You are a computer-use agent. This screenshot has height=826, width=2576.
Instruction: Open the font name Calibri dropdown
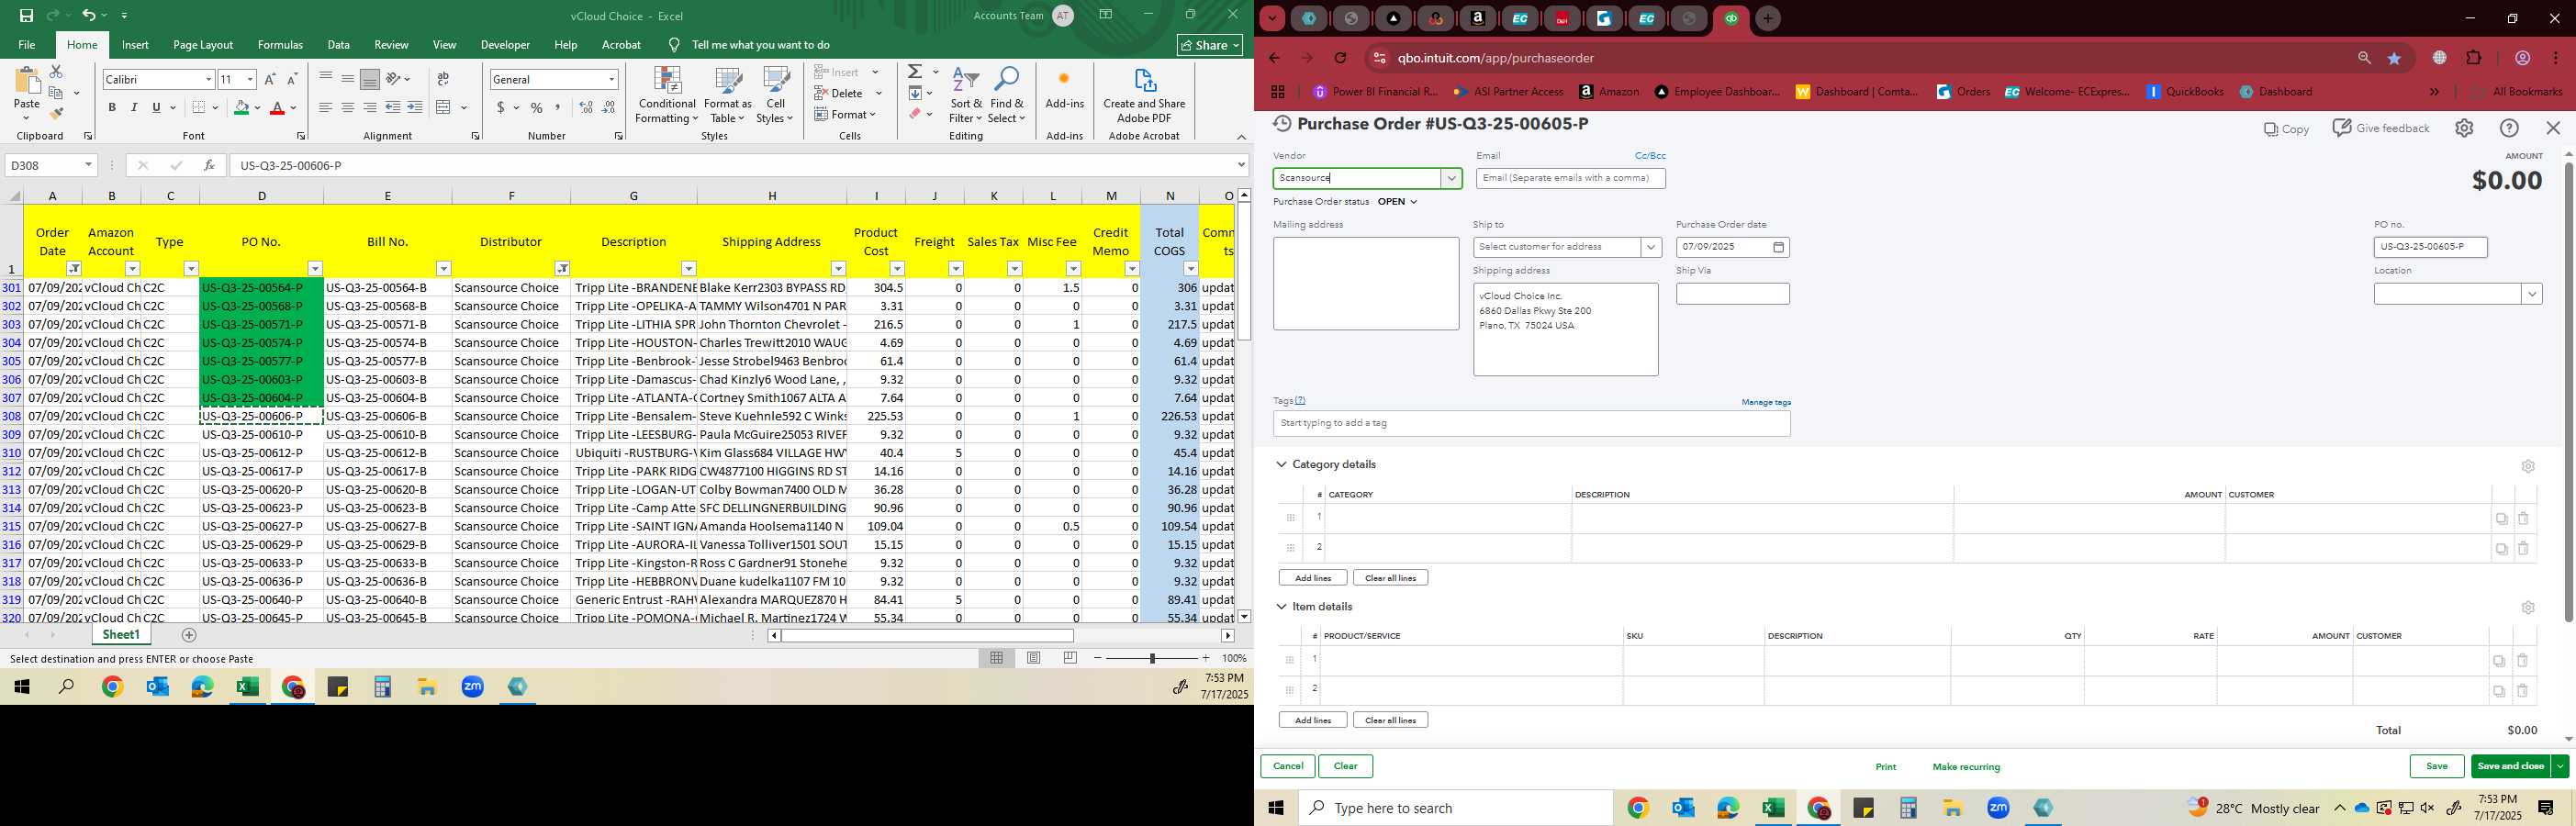click(208, 79)
